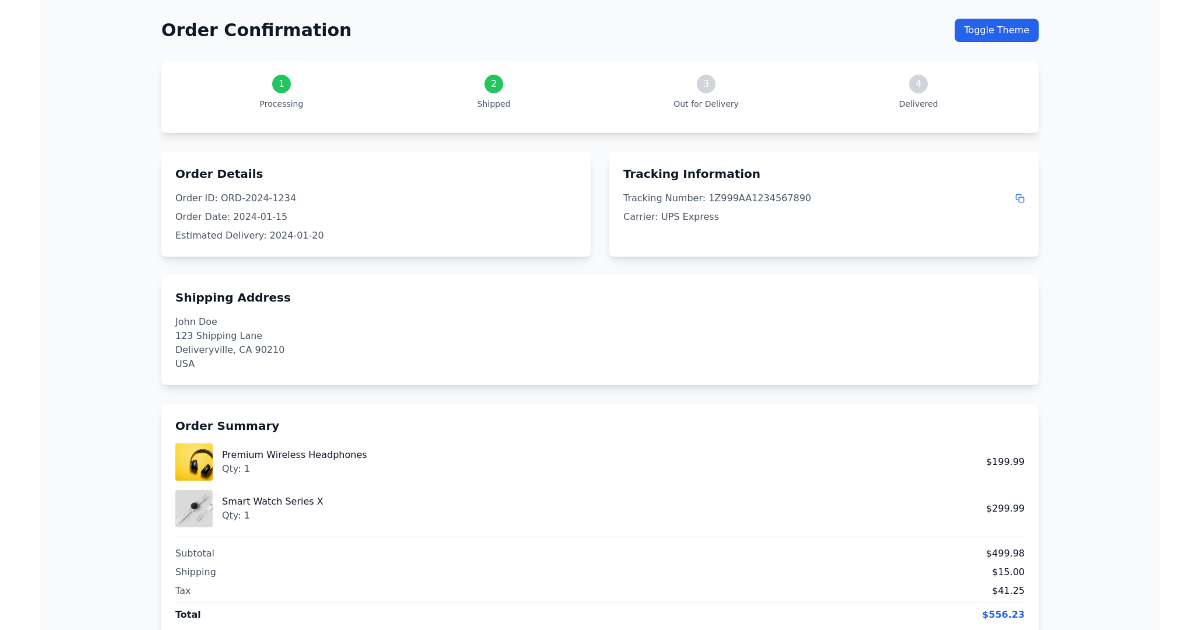Click the Out for Delivery step circle
This screenshot has width=1200, height=630.
(x=706, y=84)
